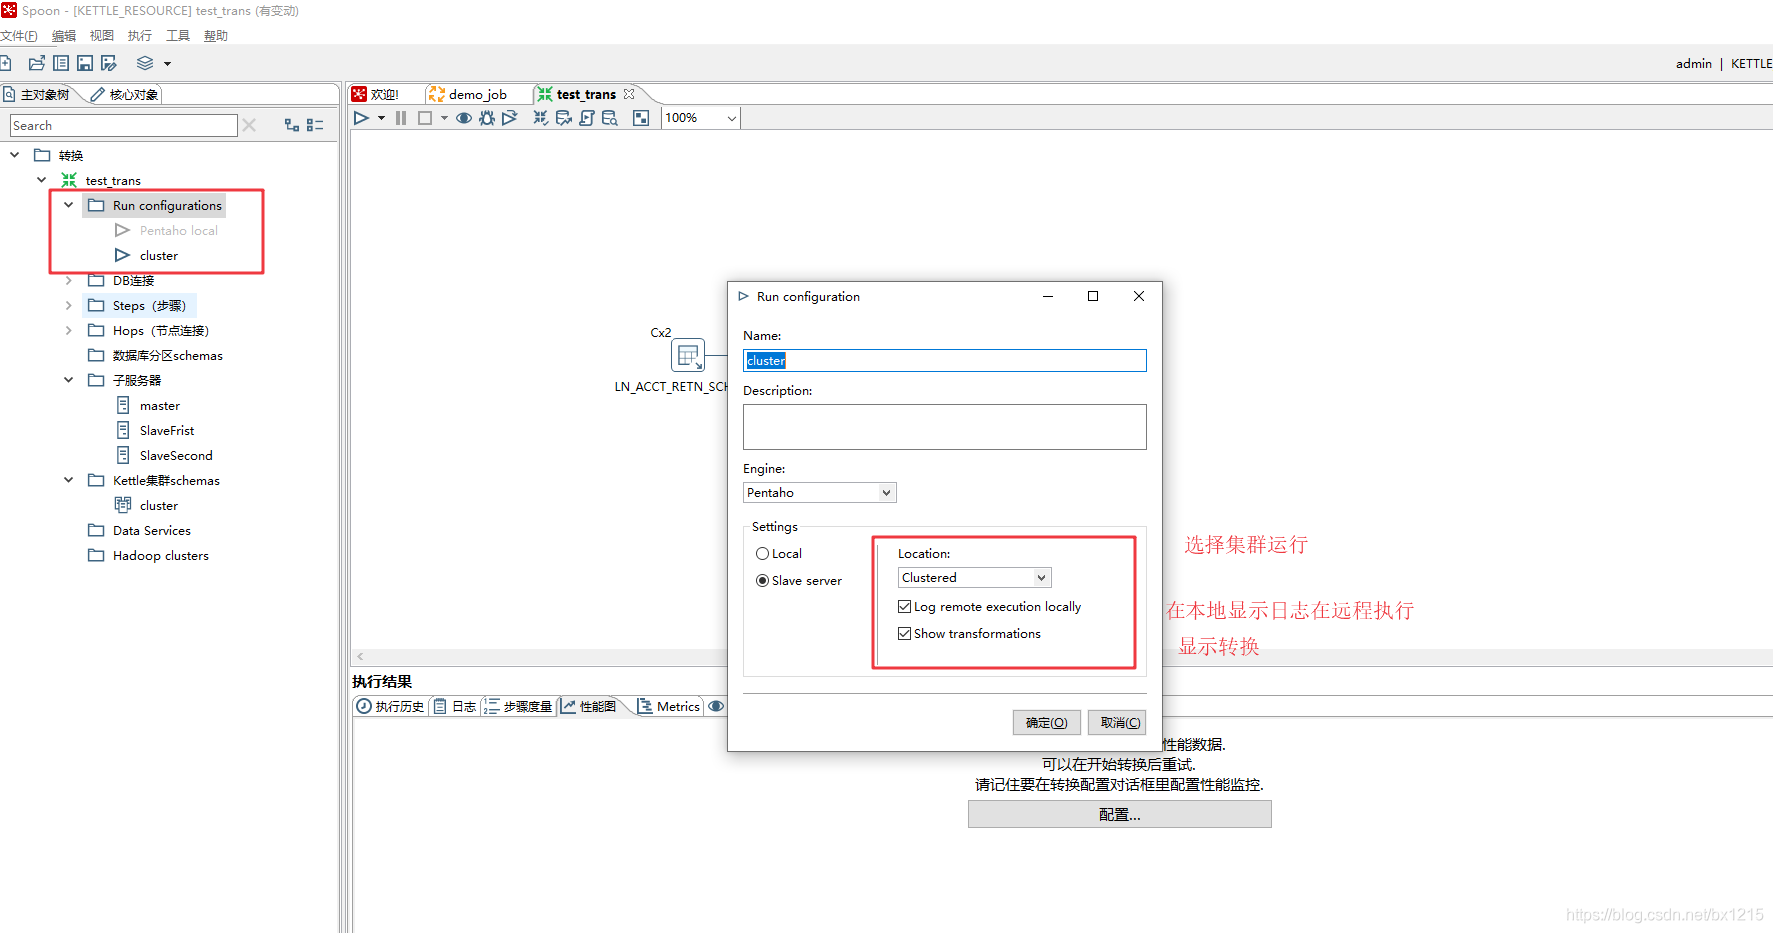Image resolution: width=1773 pixels, height=933 pixels.
Task: Confirm with the 确定(O) button
Action: pyautogui.click(x=1047, y=723)
